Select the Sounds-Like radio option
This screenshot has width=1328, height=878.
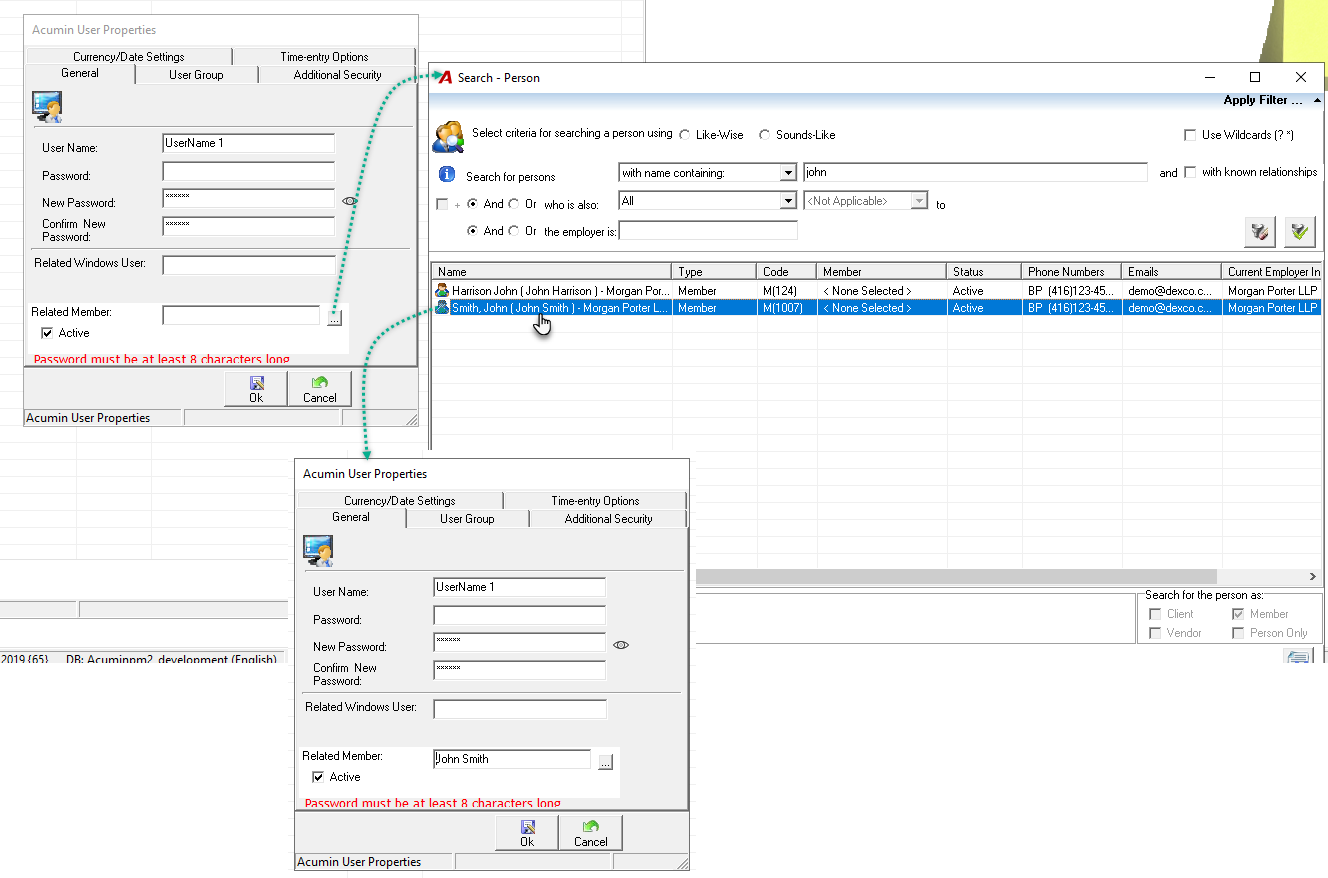coord(765,135)
